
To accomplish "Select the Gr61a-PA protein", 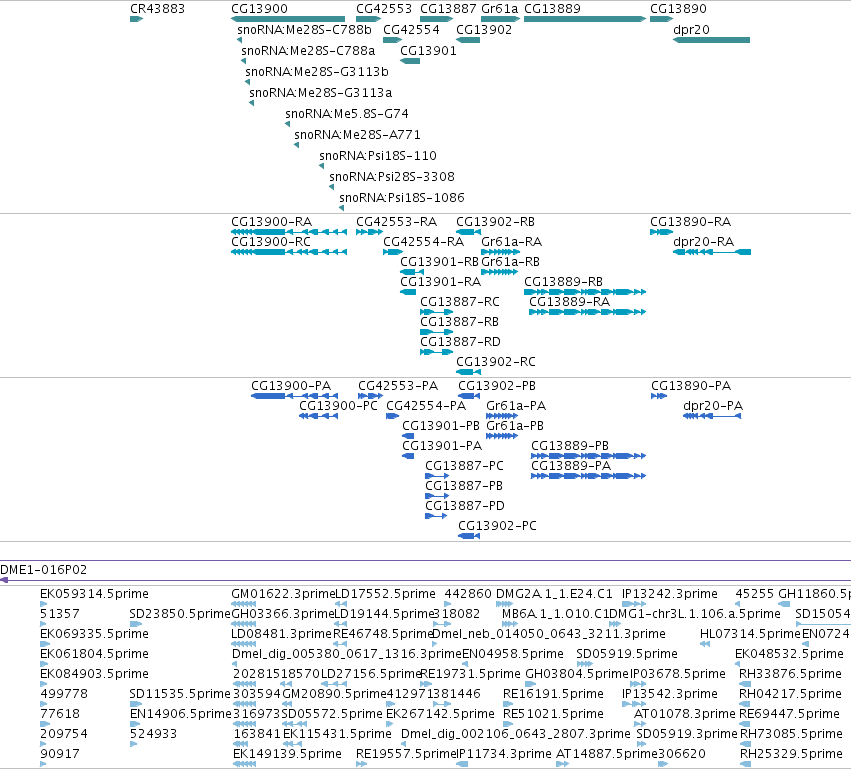I will (x=502, y=416).
